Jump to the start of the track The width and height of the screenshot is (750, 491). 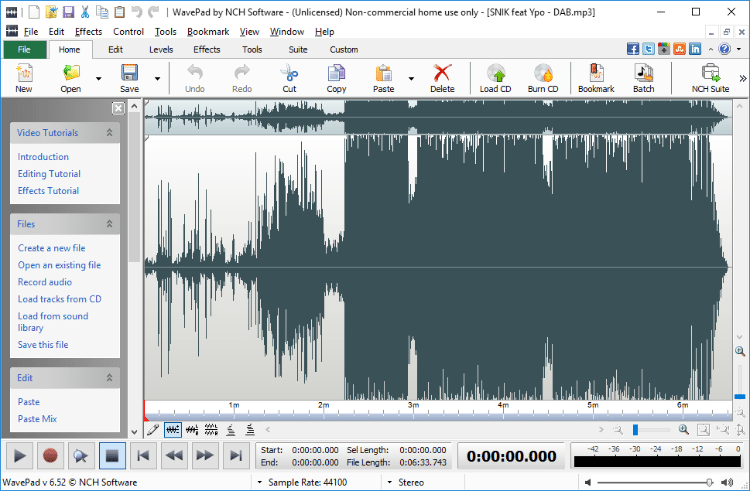[x=143, y=456]
